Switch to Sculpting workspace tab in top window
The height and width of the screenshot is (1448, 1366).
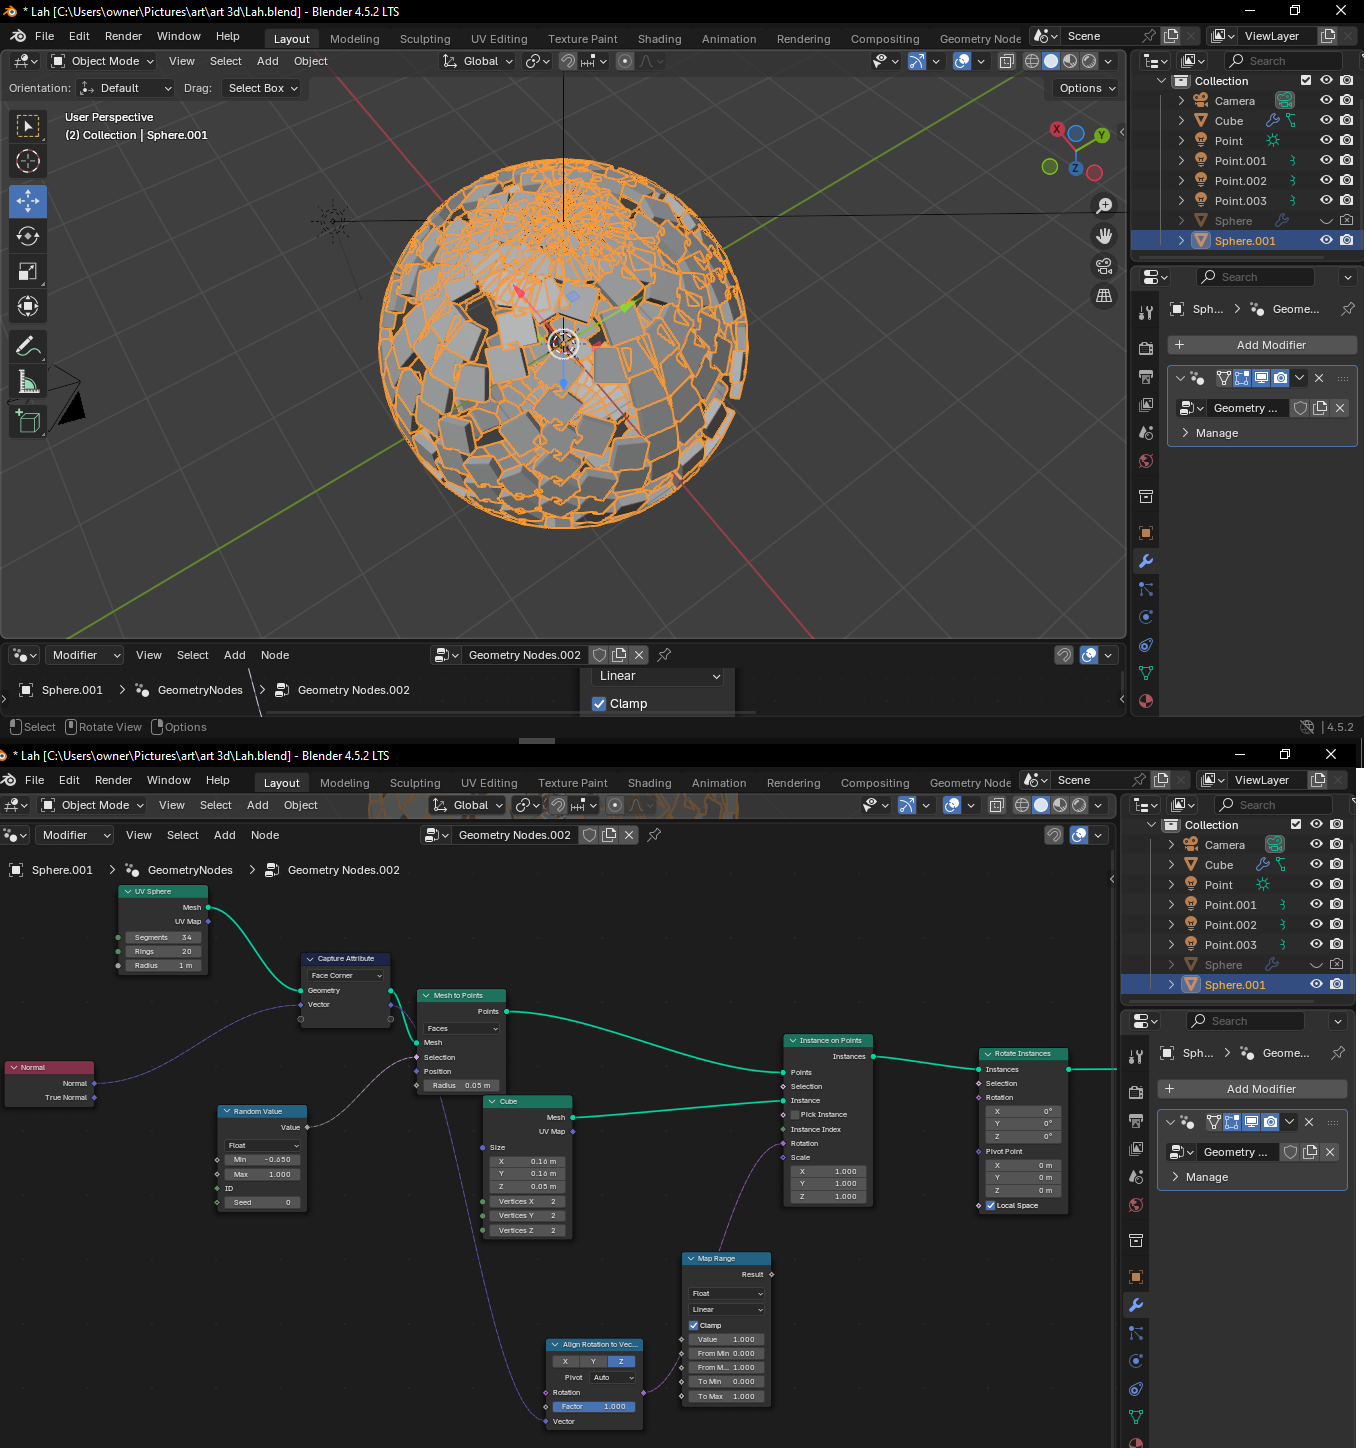click(x=425, y=39)
